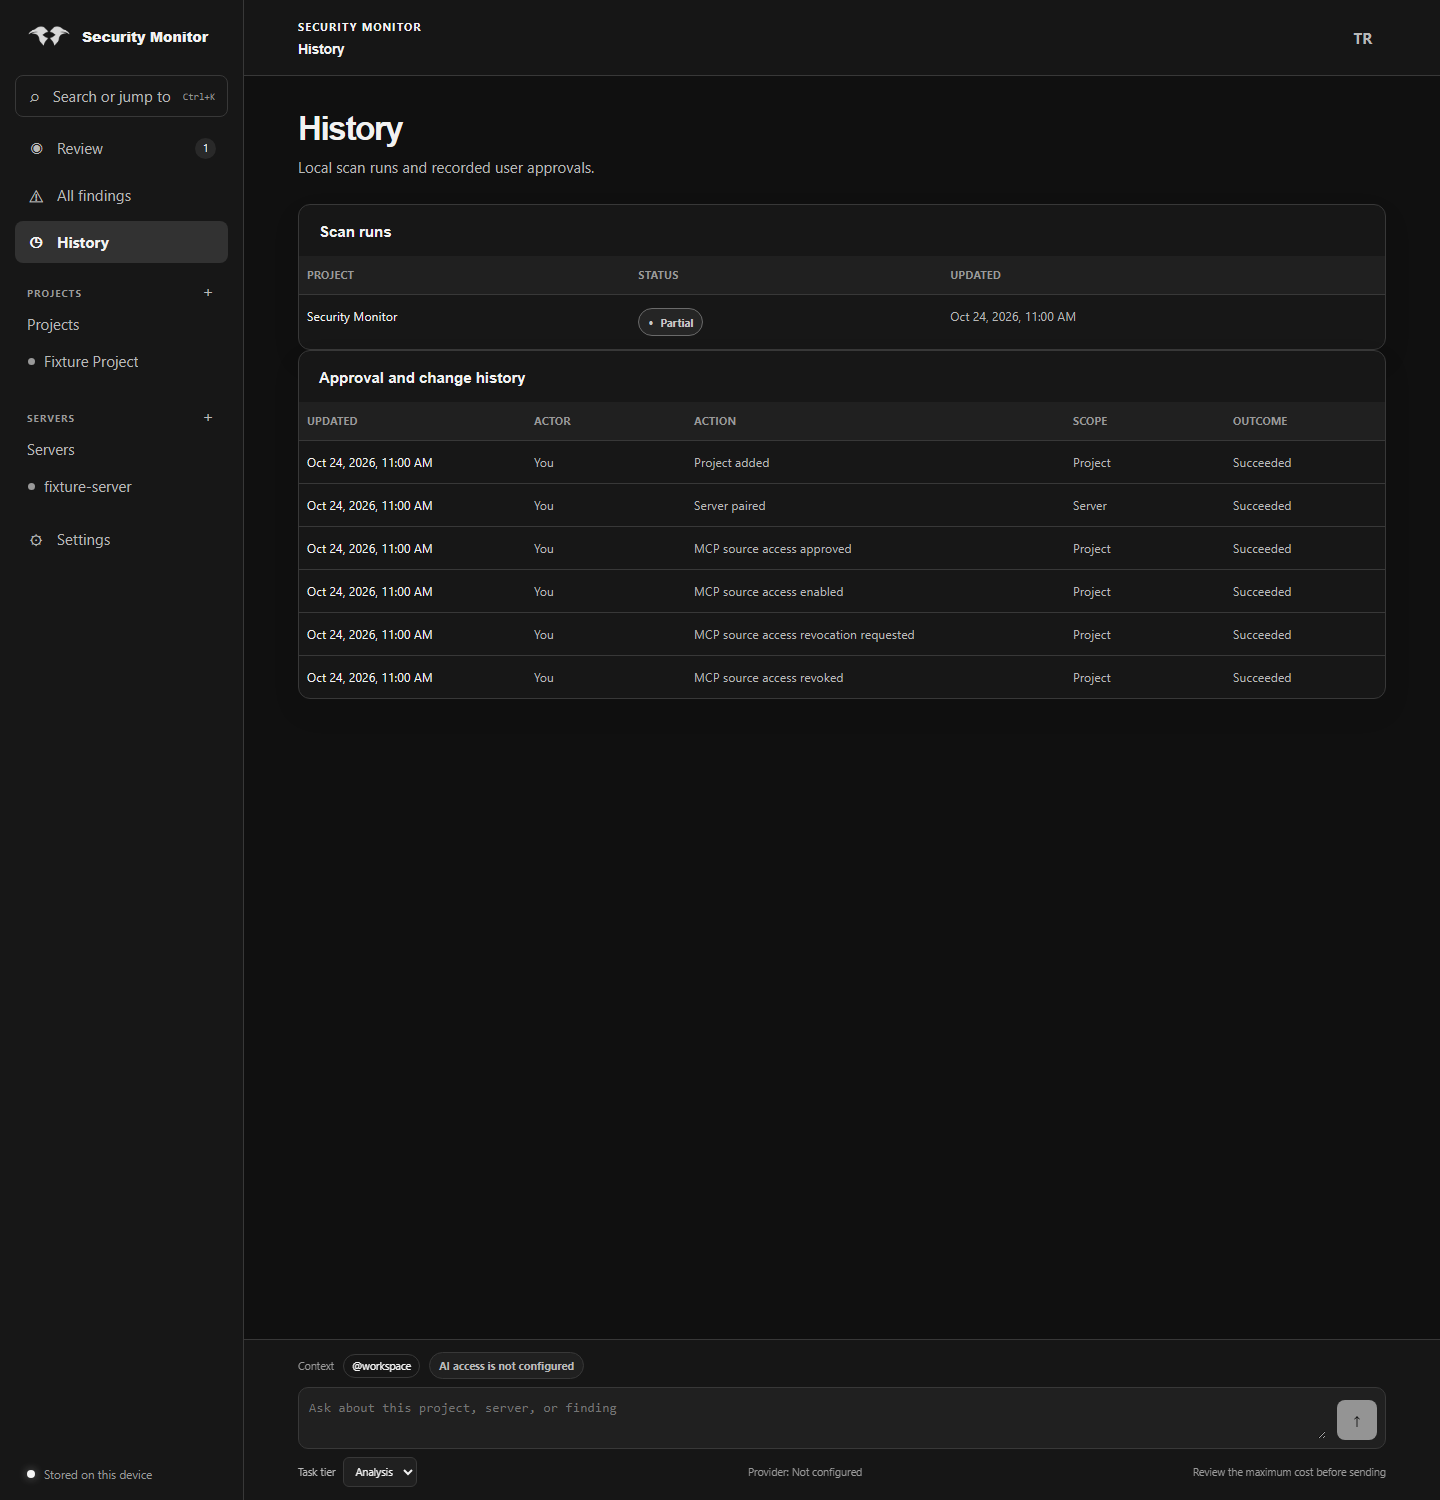Click MCP source access revoked entry

(769, 678)
